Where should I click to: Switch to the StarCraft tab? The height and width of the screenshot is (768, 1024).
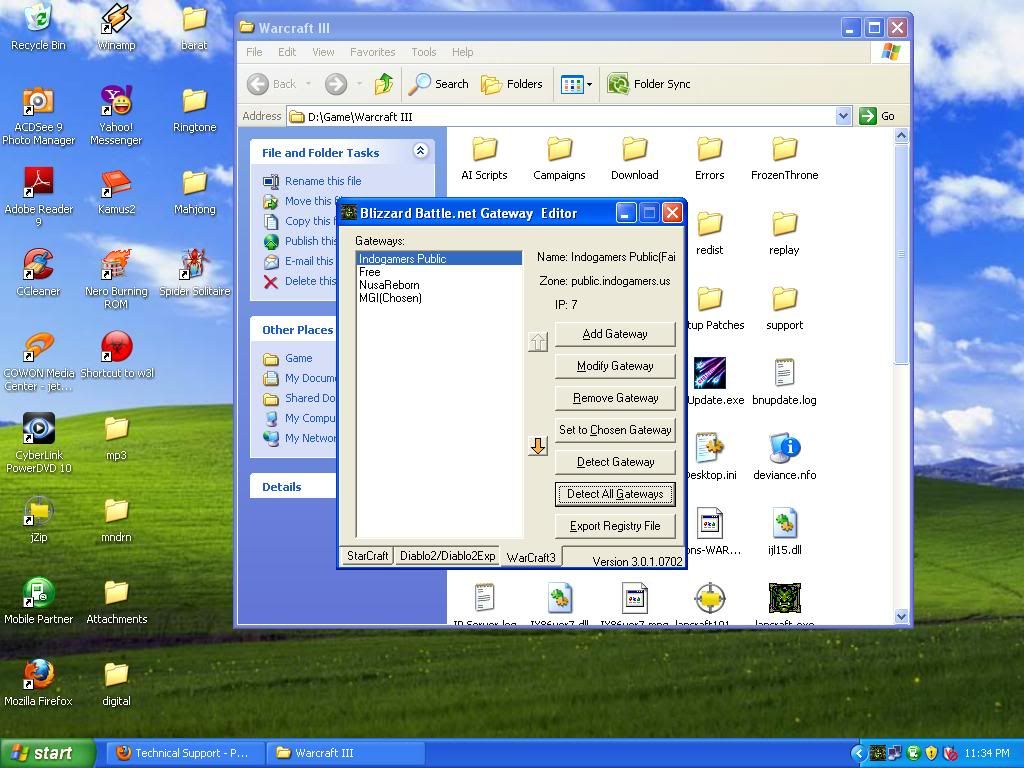pos(367,556)
